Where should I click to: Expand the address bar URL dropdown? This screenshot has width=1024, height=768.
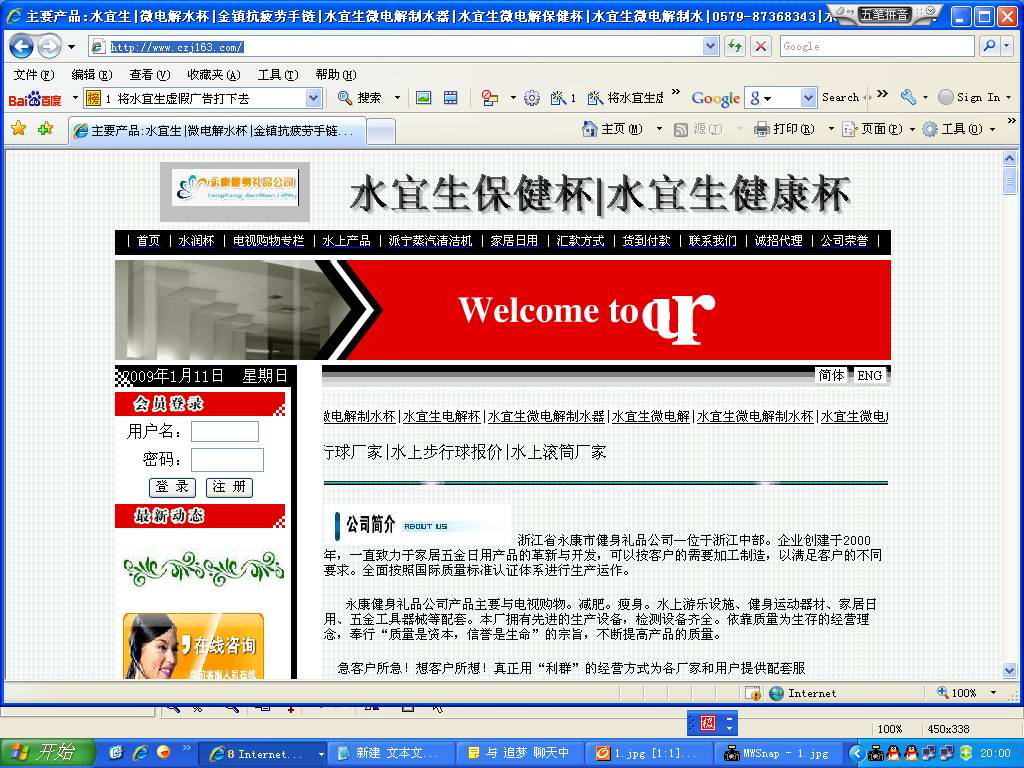pos(710,46)
